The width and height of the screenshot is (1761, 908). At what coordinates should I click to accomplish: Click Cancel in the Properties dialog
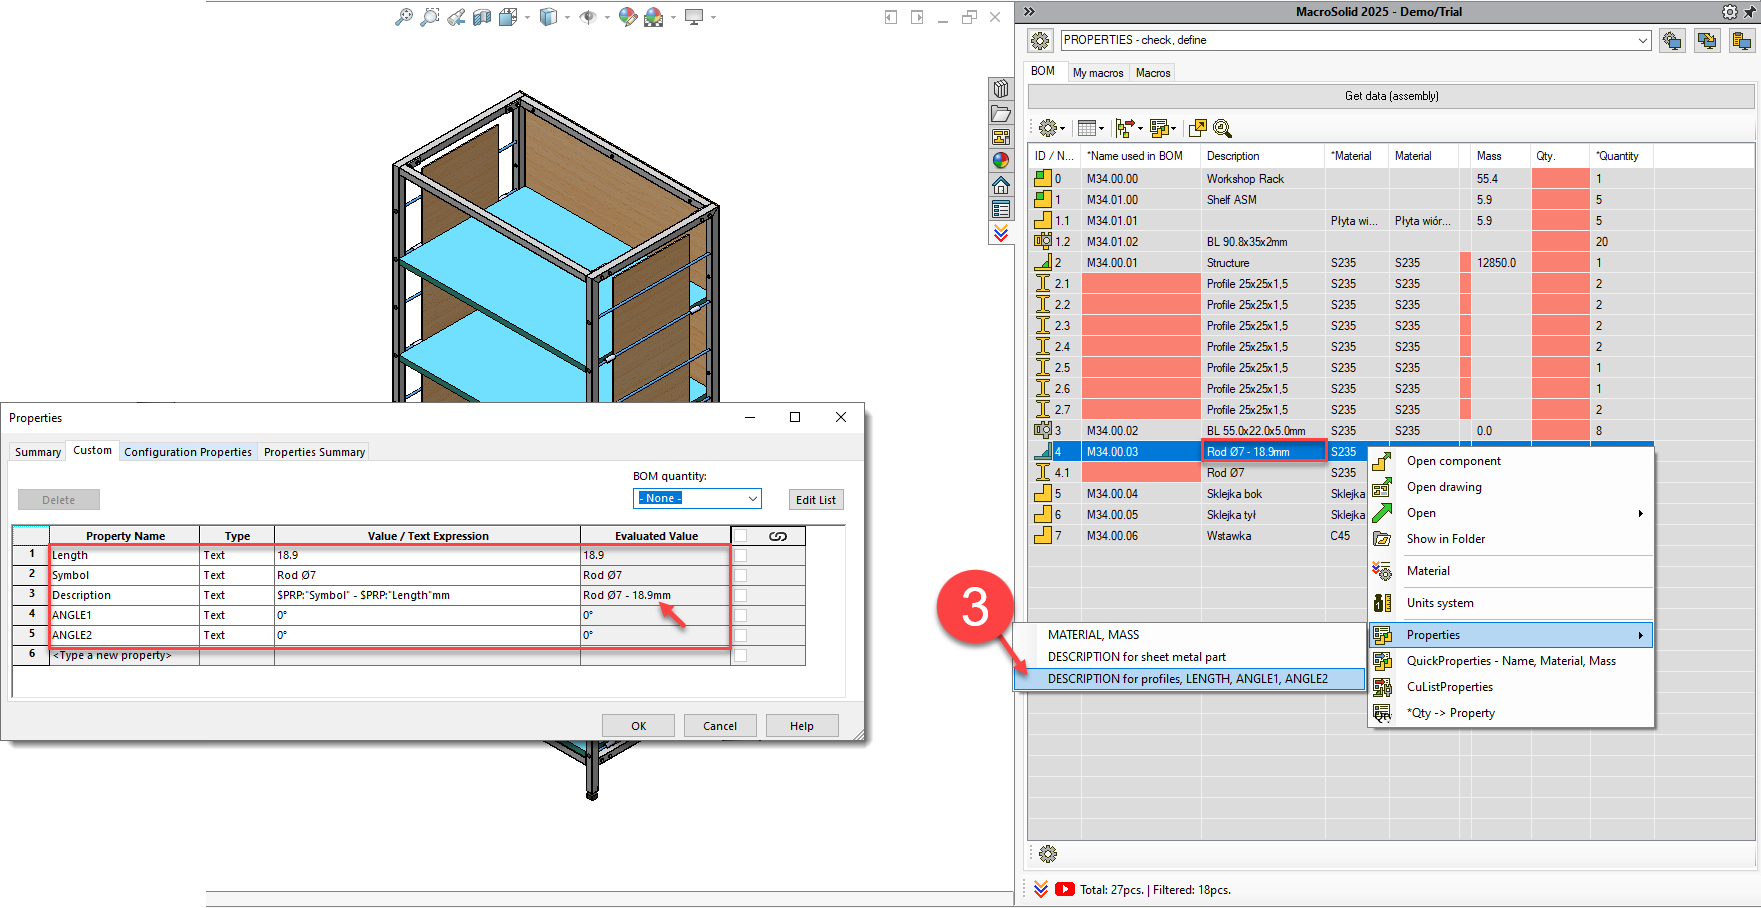(x=720, y=726)
